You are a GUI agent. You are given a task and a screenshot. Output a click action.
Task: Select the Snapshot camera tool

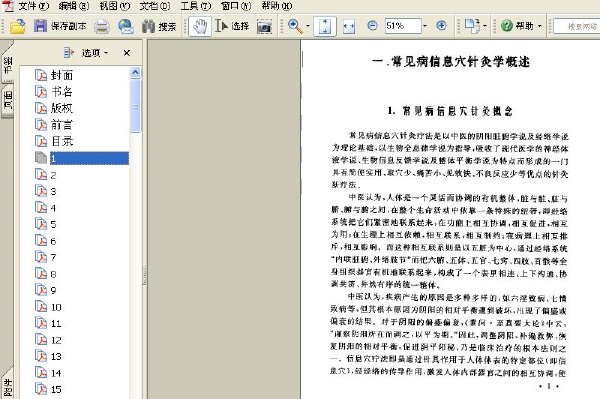point(264,26)
